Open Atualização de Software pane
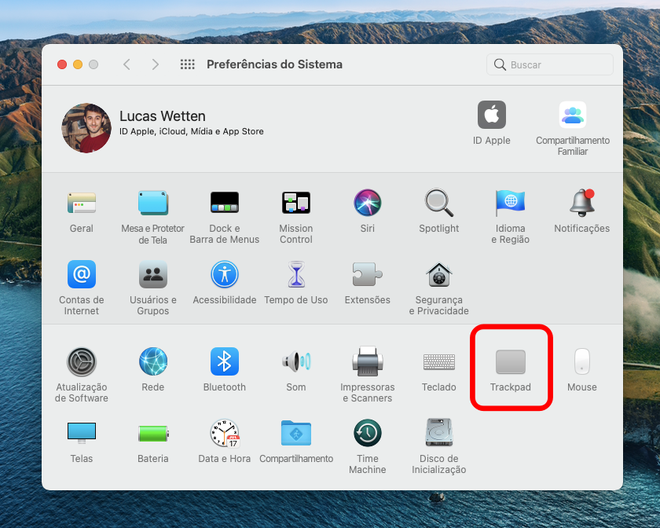 (82, 362)
